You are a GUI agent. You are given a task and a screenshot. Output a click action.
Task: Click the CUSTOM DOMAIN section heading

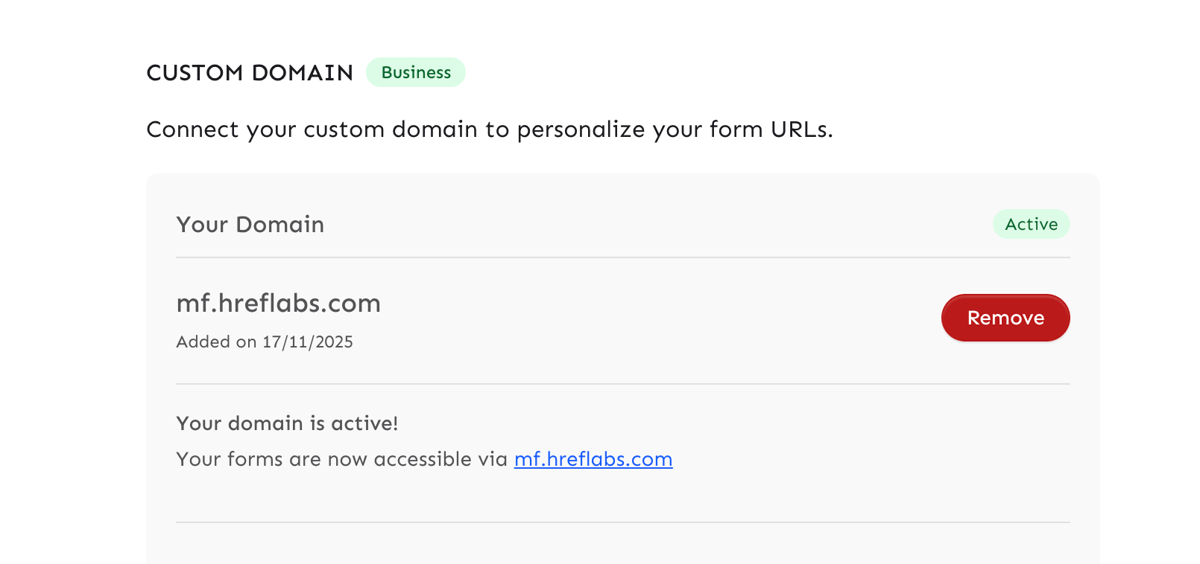click(x=250, y=73)
